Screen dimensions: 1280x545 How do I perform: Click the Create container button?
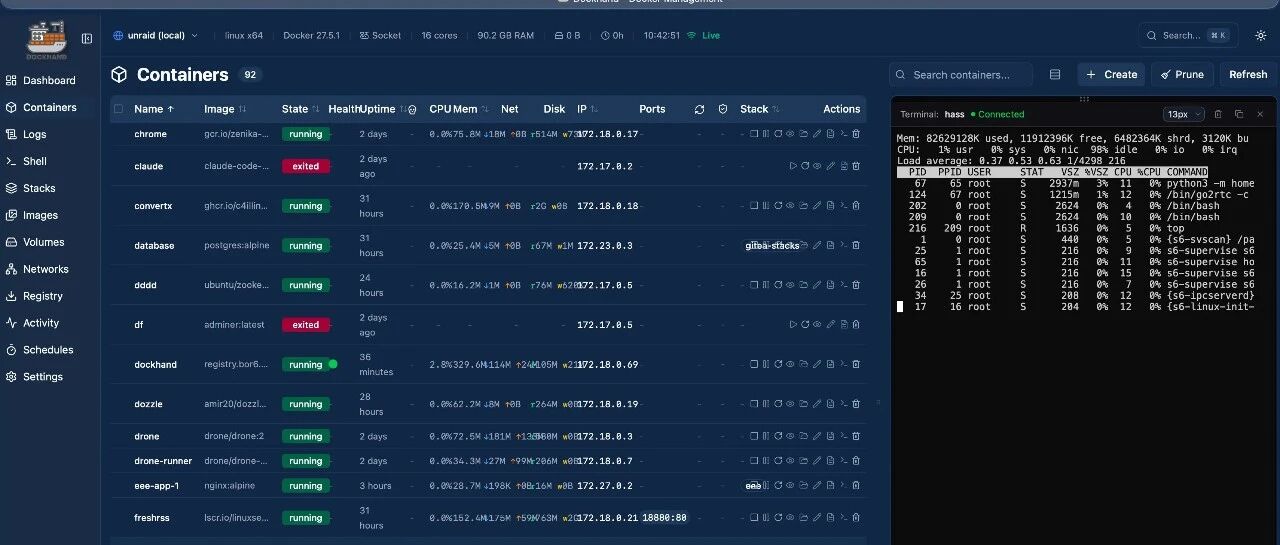pyautogui.click(x=1111, y=74)
